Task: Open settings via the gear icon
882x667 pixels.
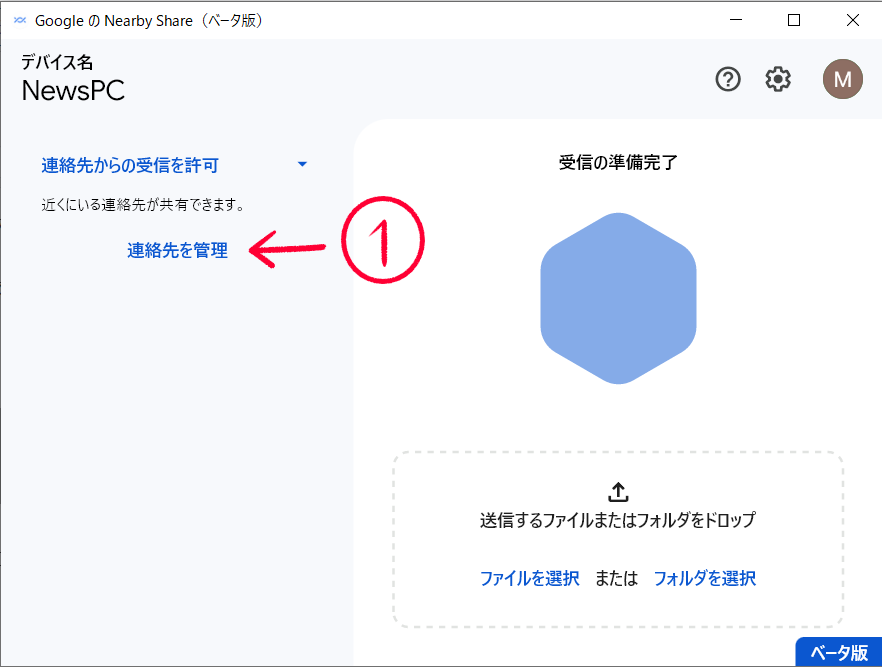Action: click(778, 79)
